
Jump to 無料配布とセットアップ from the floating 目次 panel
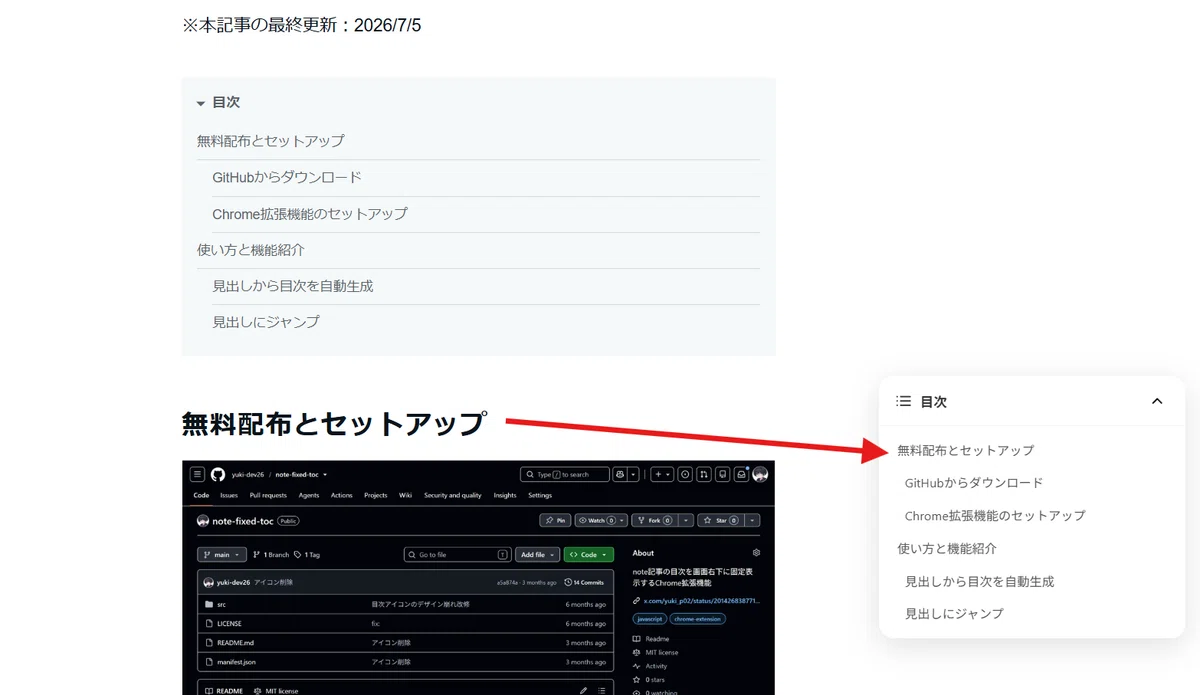[x=966, y=450]
